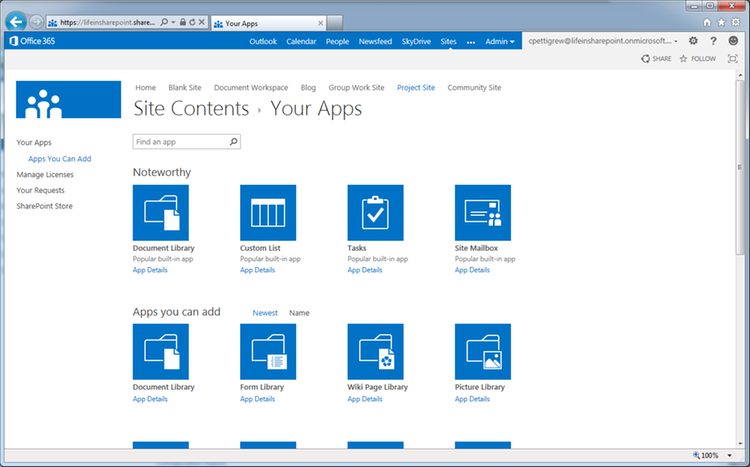Click the Find an app search magnifier
750x467 pixels.
coord(233,142)
